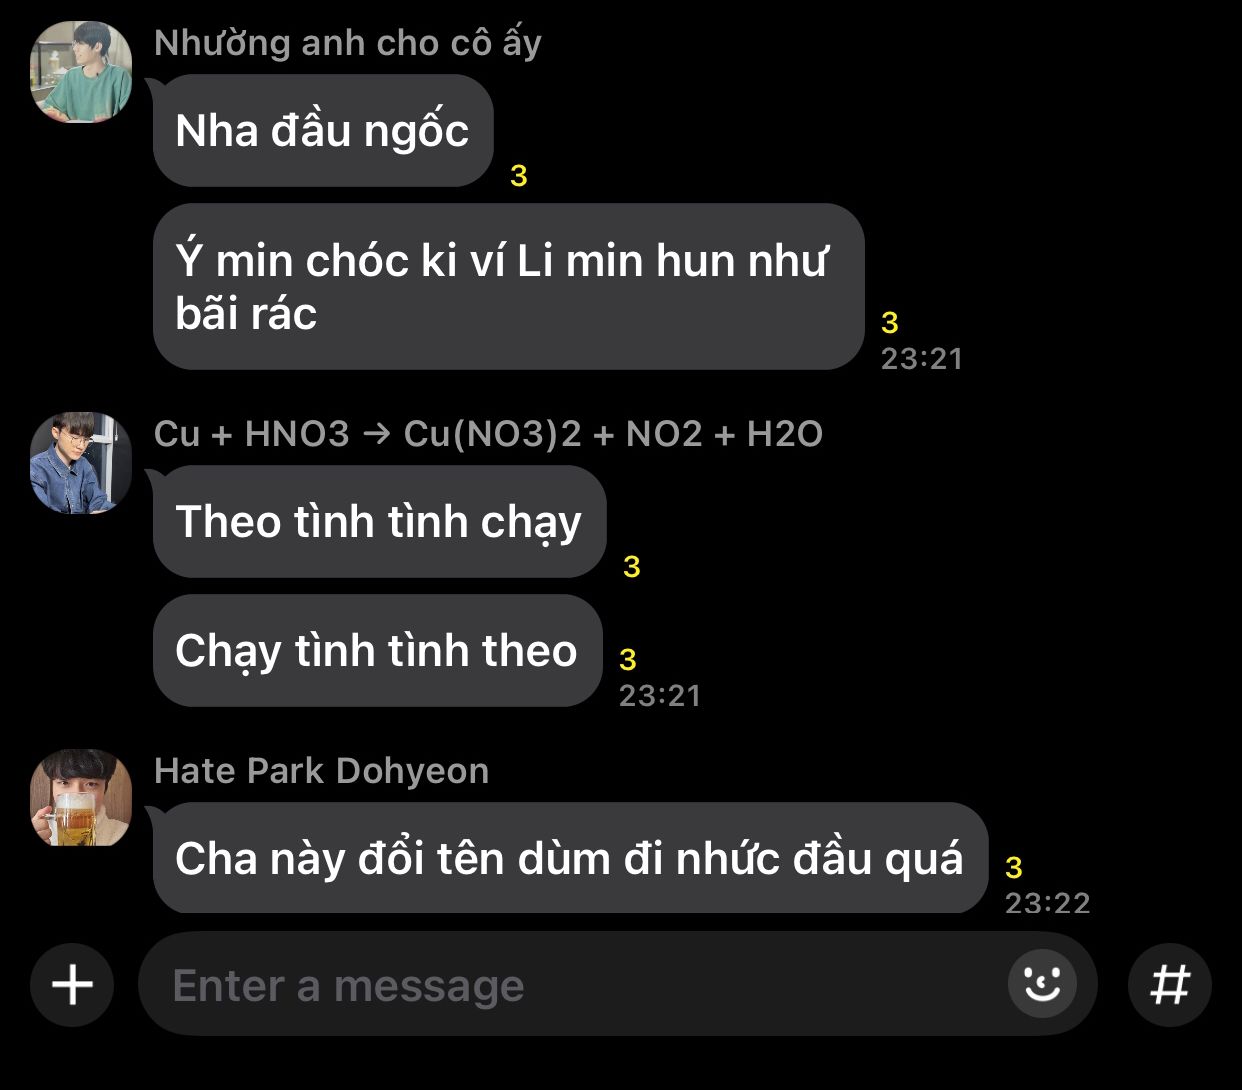Open avatar of the Cu + HNO3 user
Viewport: 1242px width, 1090px height.
[81, 463]
